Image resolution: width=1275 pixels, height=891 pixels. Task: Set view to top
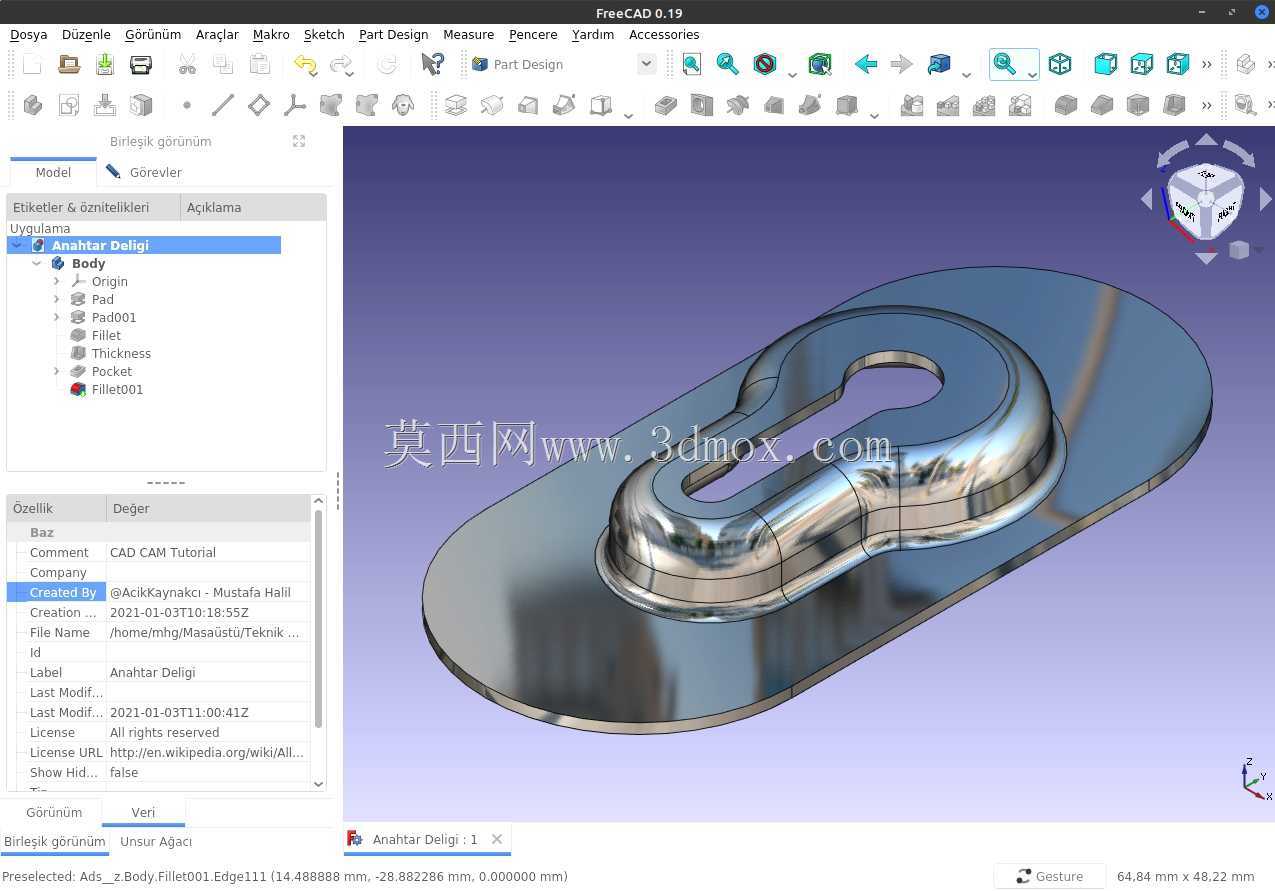pyautogui.click(x=1141, y=65)
